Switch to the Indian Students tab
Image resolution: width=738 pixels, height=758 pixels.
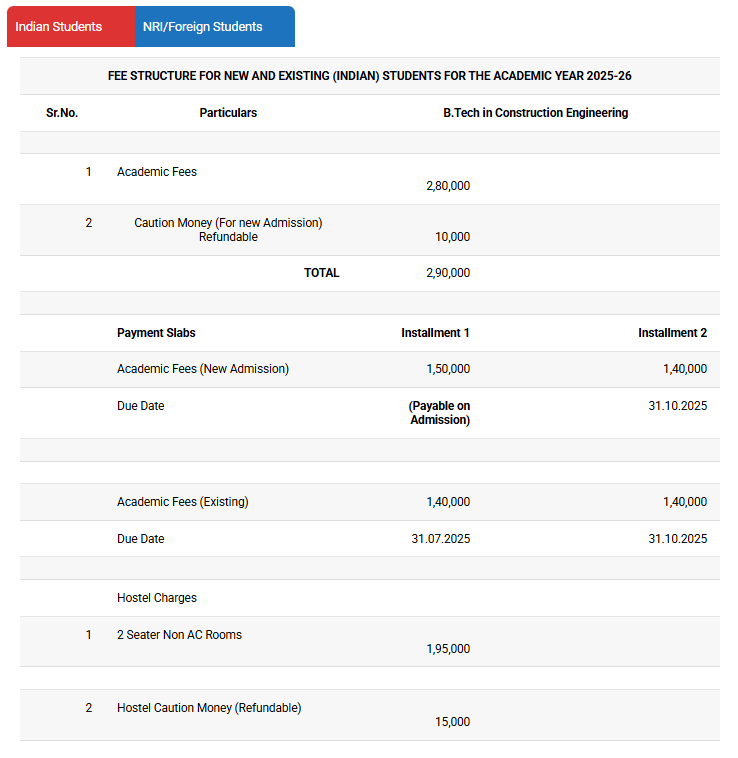(x=59, y=27)
